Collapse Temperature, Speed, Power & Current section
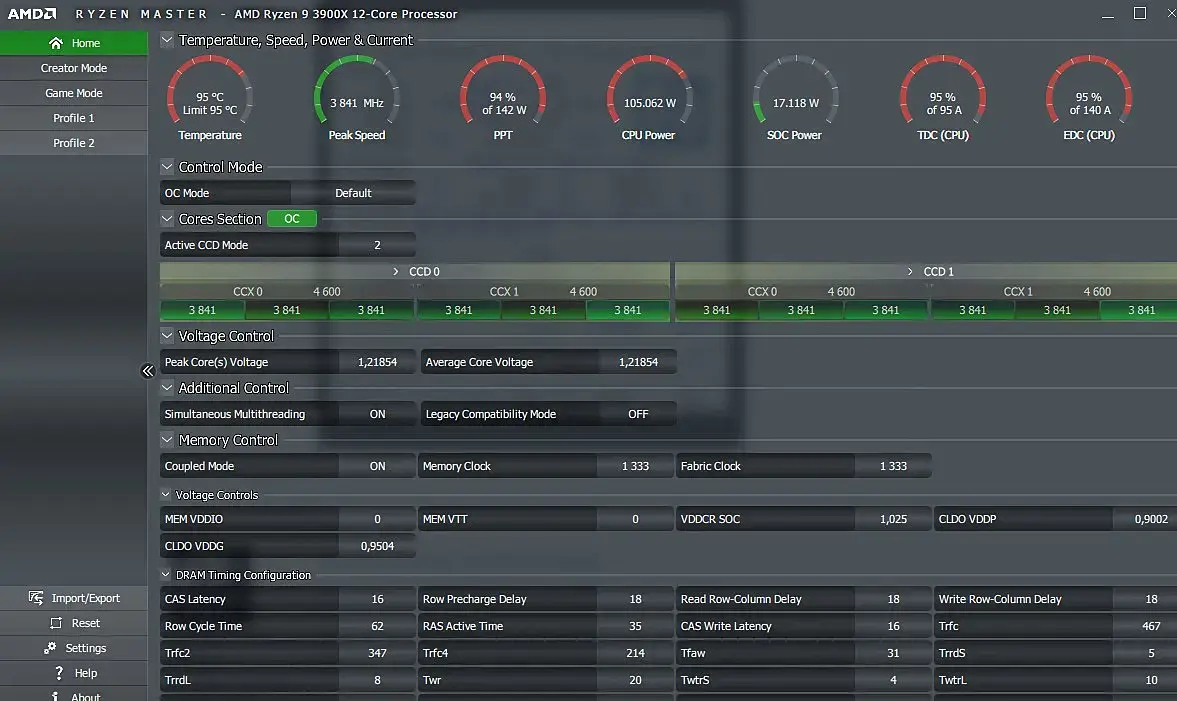The width and height of the screenshot is (1177, 701). coord(167,40)
